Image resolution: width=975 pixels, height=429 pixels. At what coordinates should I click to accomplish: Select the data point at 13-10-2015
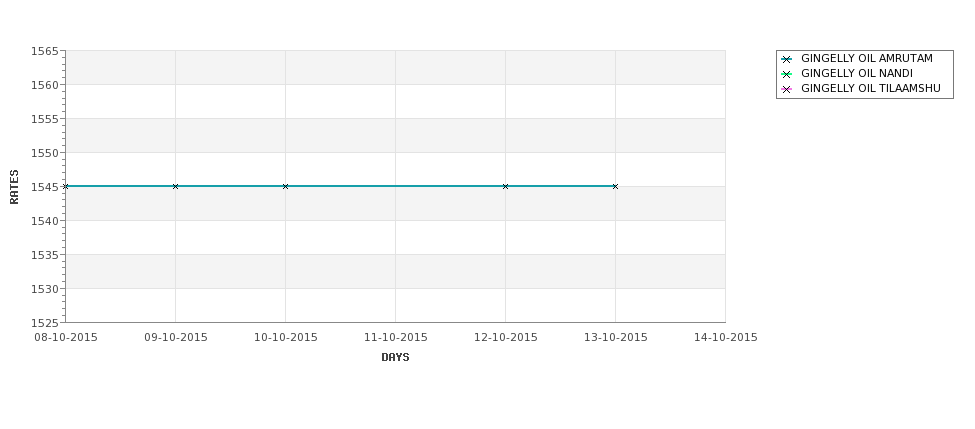coord(616,187)
